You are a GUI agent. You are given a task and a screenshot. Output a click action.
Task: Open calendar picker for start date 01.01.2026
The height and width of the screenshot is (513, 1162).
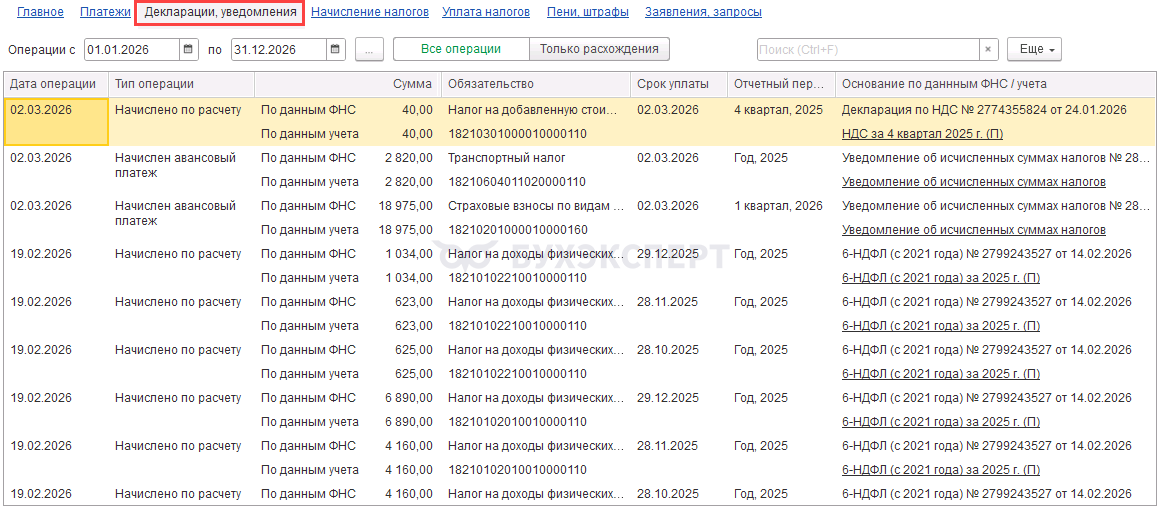pyautogui.click(x=188, y=50)
